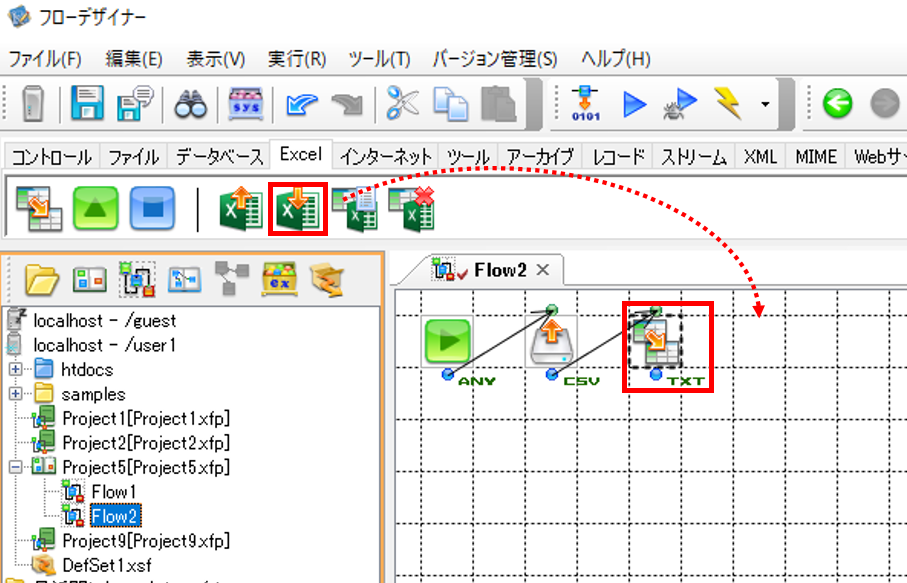The width and height of the screenshot is (907, 583).
Task: Undo the last action
Action: tap(301, 105)
